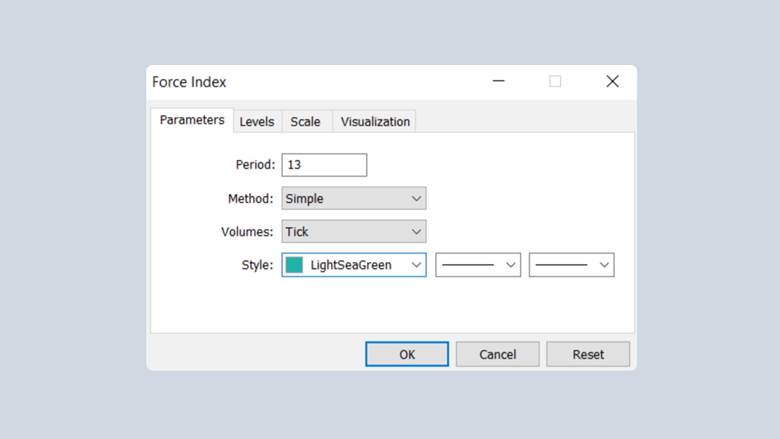Image resolution: width=780 pixels, height=439 pixels.
Task: Click the Period input field
Action: coord(324,165)
